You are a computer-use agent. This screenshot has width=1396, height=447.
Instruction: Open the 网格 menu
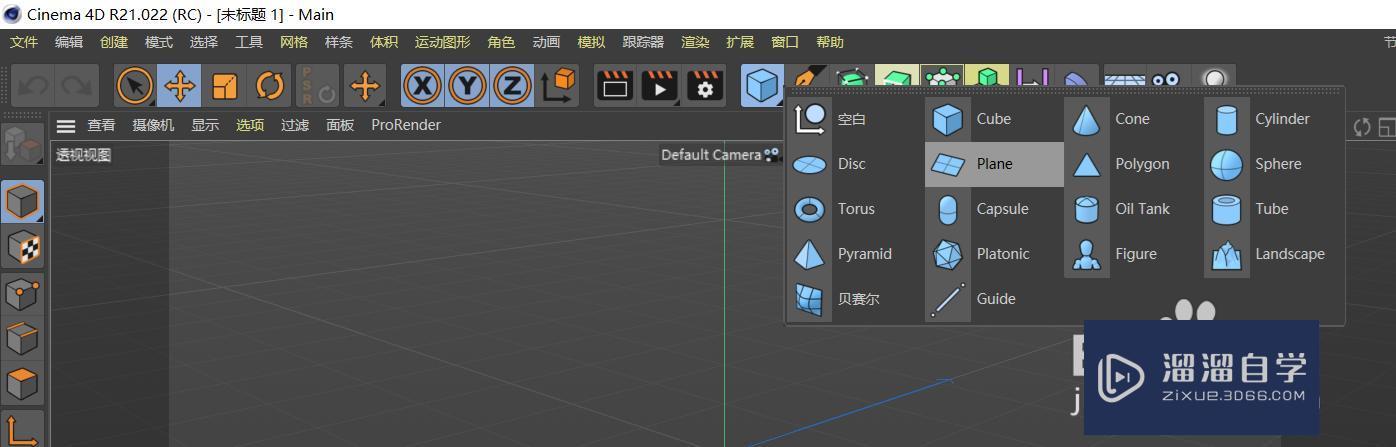point(294,42)
